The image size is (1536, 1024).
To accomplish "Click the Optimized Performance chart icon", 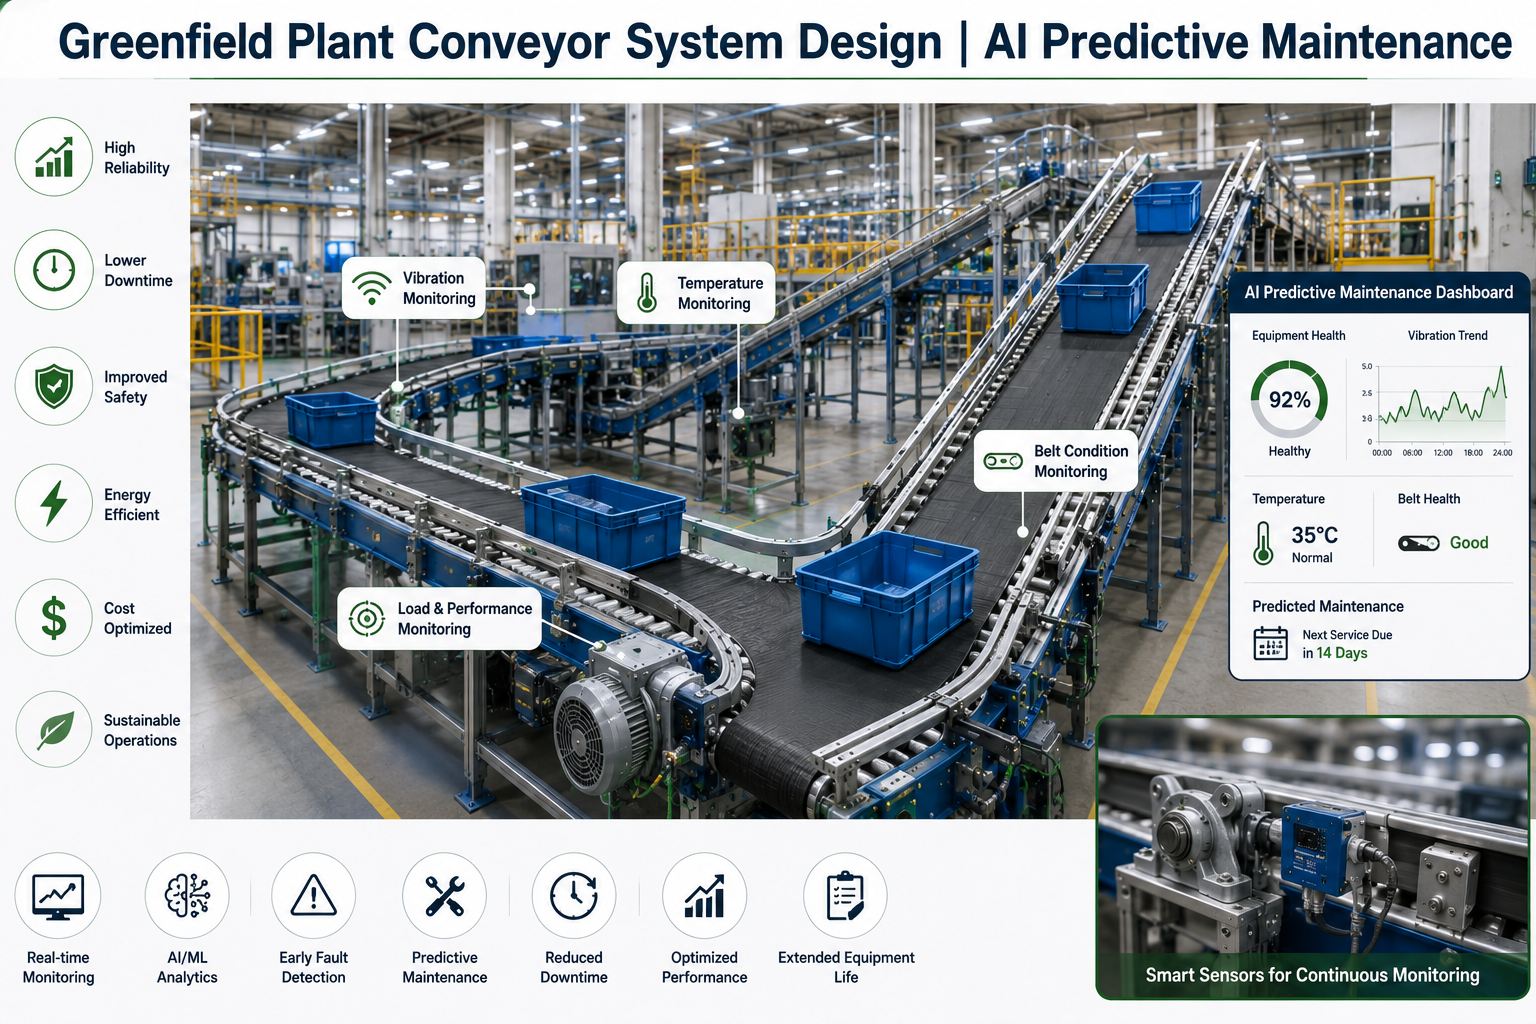I will [704, 895].
